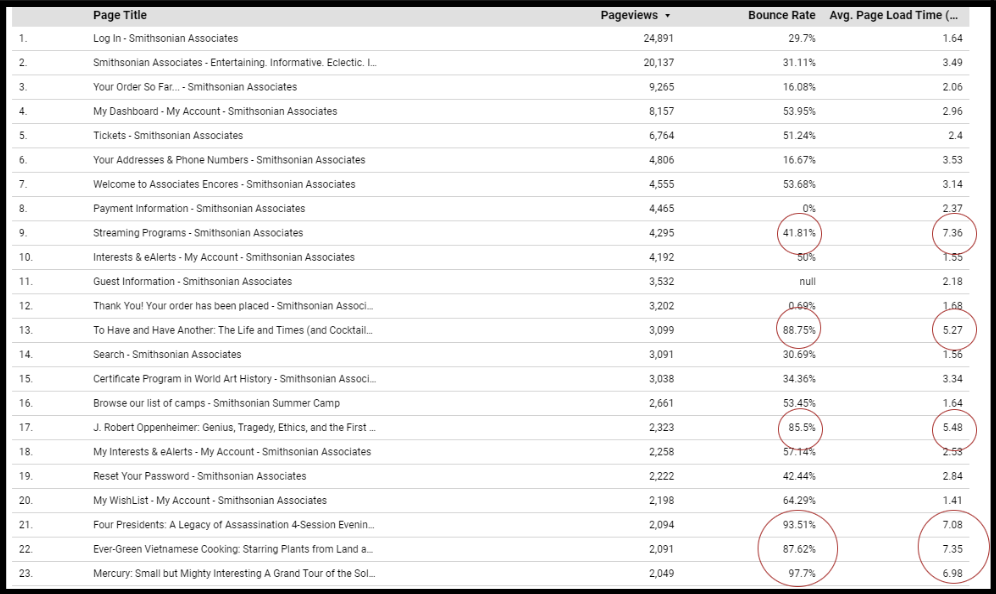The width and height of the screenshot is (996, 594).
Task: Select 'Thank You! Your order has been placed' title
Action: tap(232, 306)
